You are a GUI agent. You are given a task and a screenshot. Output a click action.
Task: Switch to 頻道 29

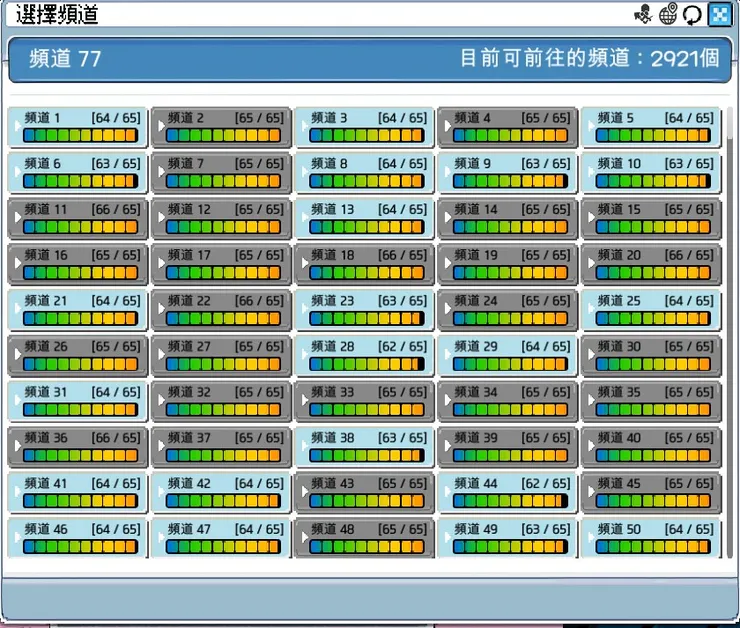pos(508,356)
